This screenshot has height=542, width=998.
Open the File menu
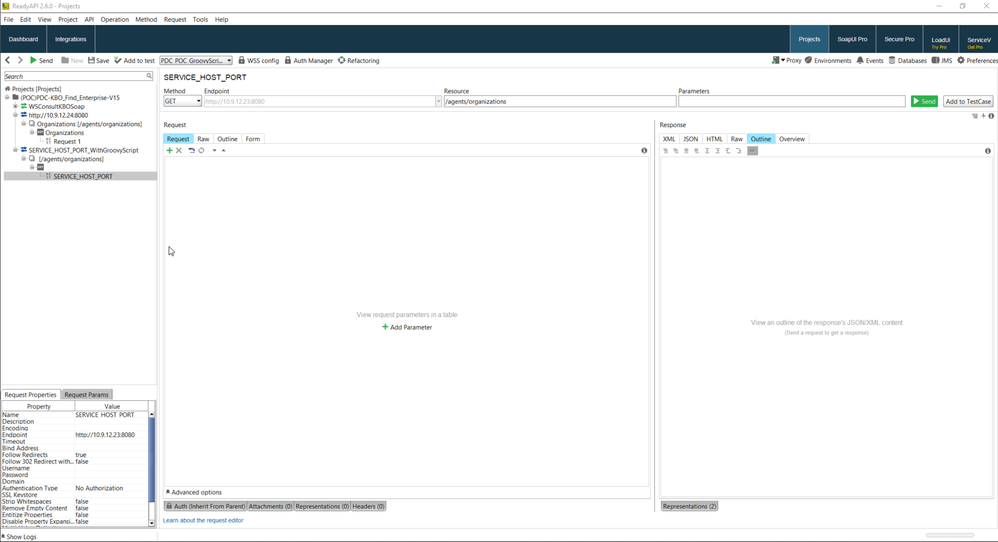click(8, 20)
